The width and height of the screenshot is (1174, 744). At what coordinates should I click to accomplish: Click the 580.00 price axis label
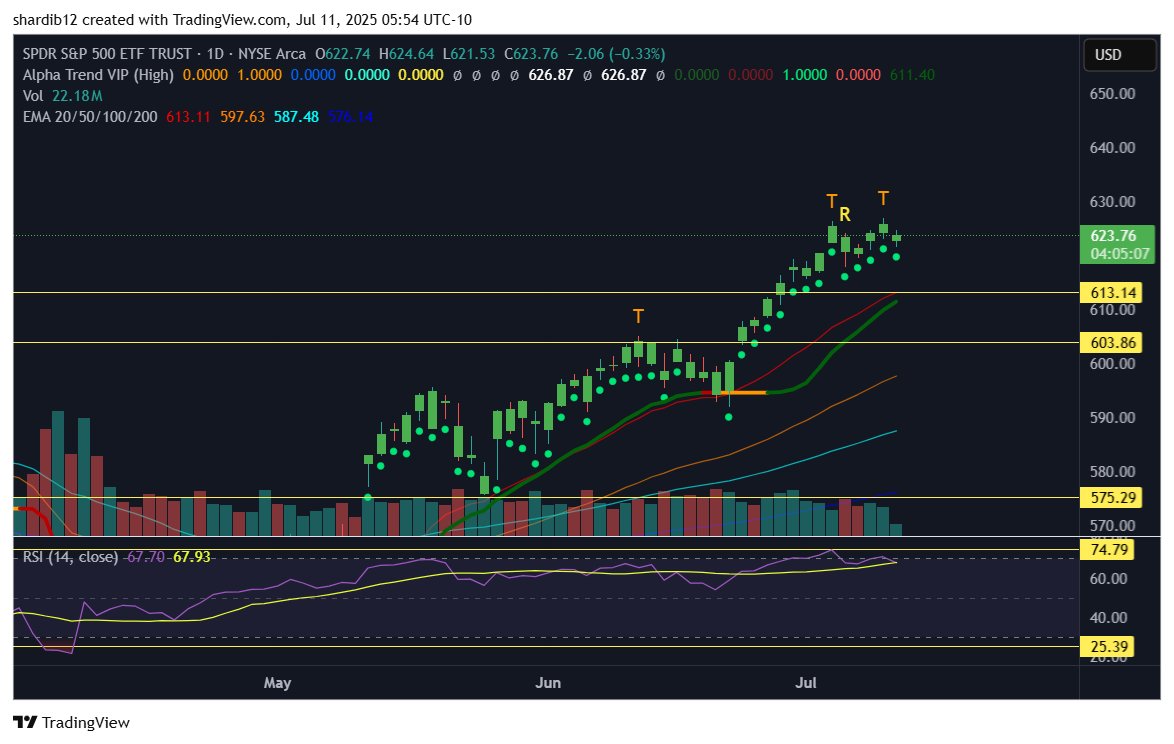click(x=1112, y=472)
